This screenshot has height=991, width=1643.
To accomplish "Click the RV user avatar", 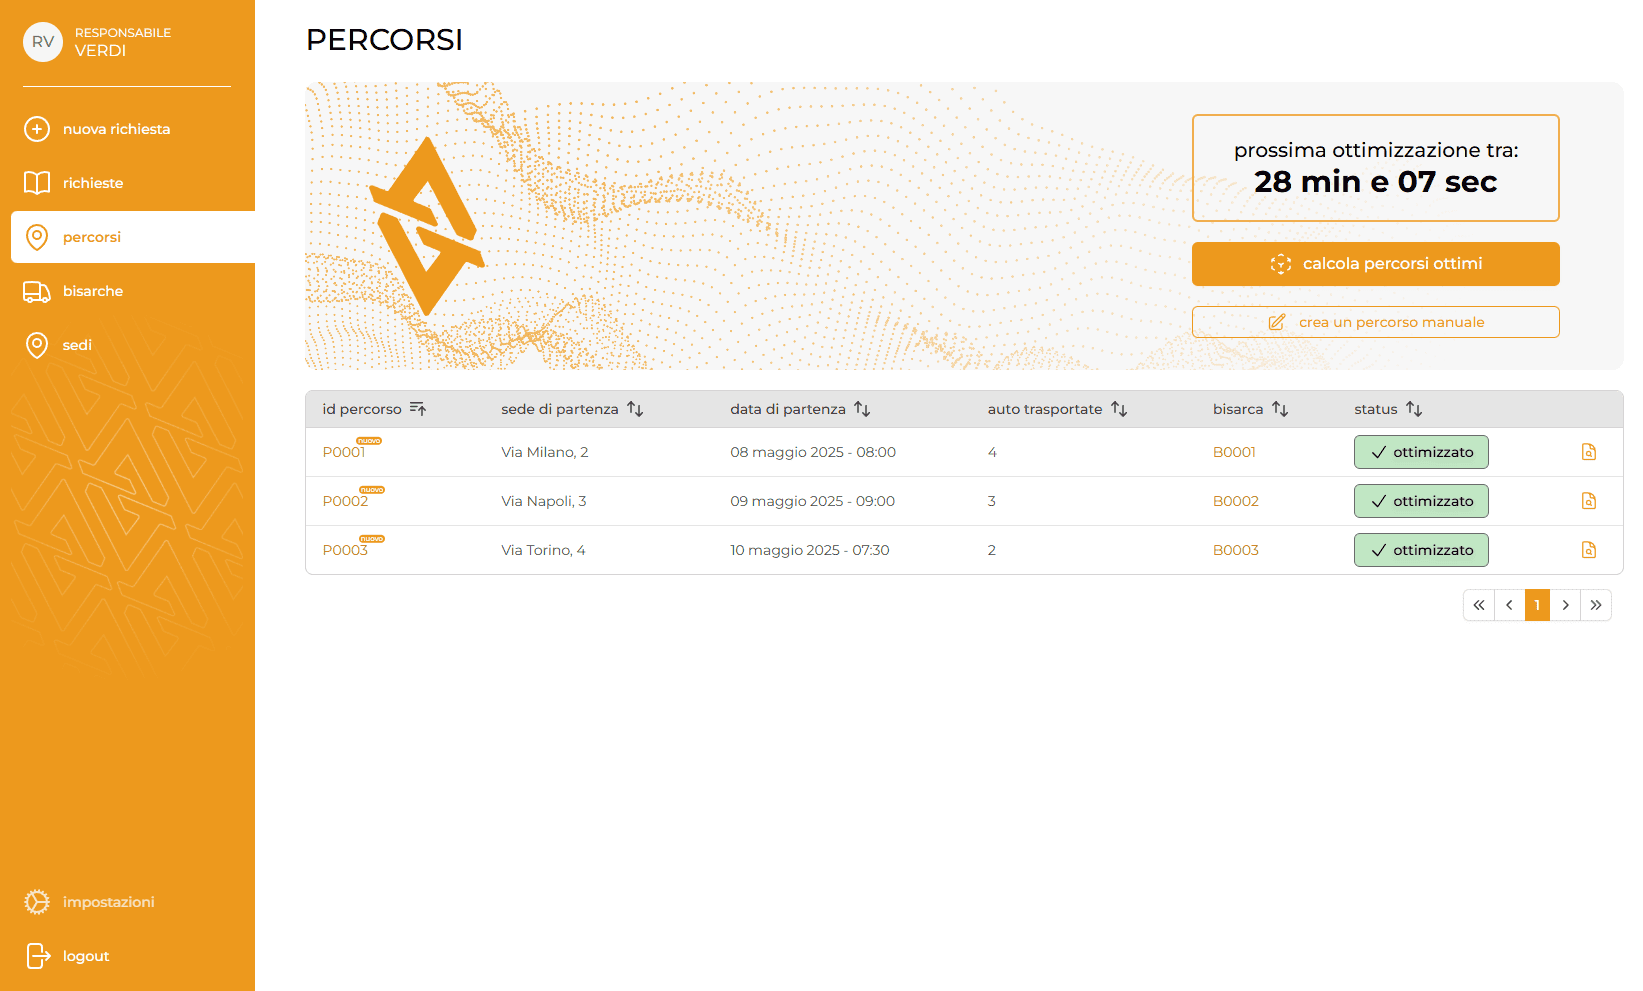I will pos(43,42).
